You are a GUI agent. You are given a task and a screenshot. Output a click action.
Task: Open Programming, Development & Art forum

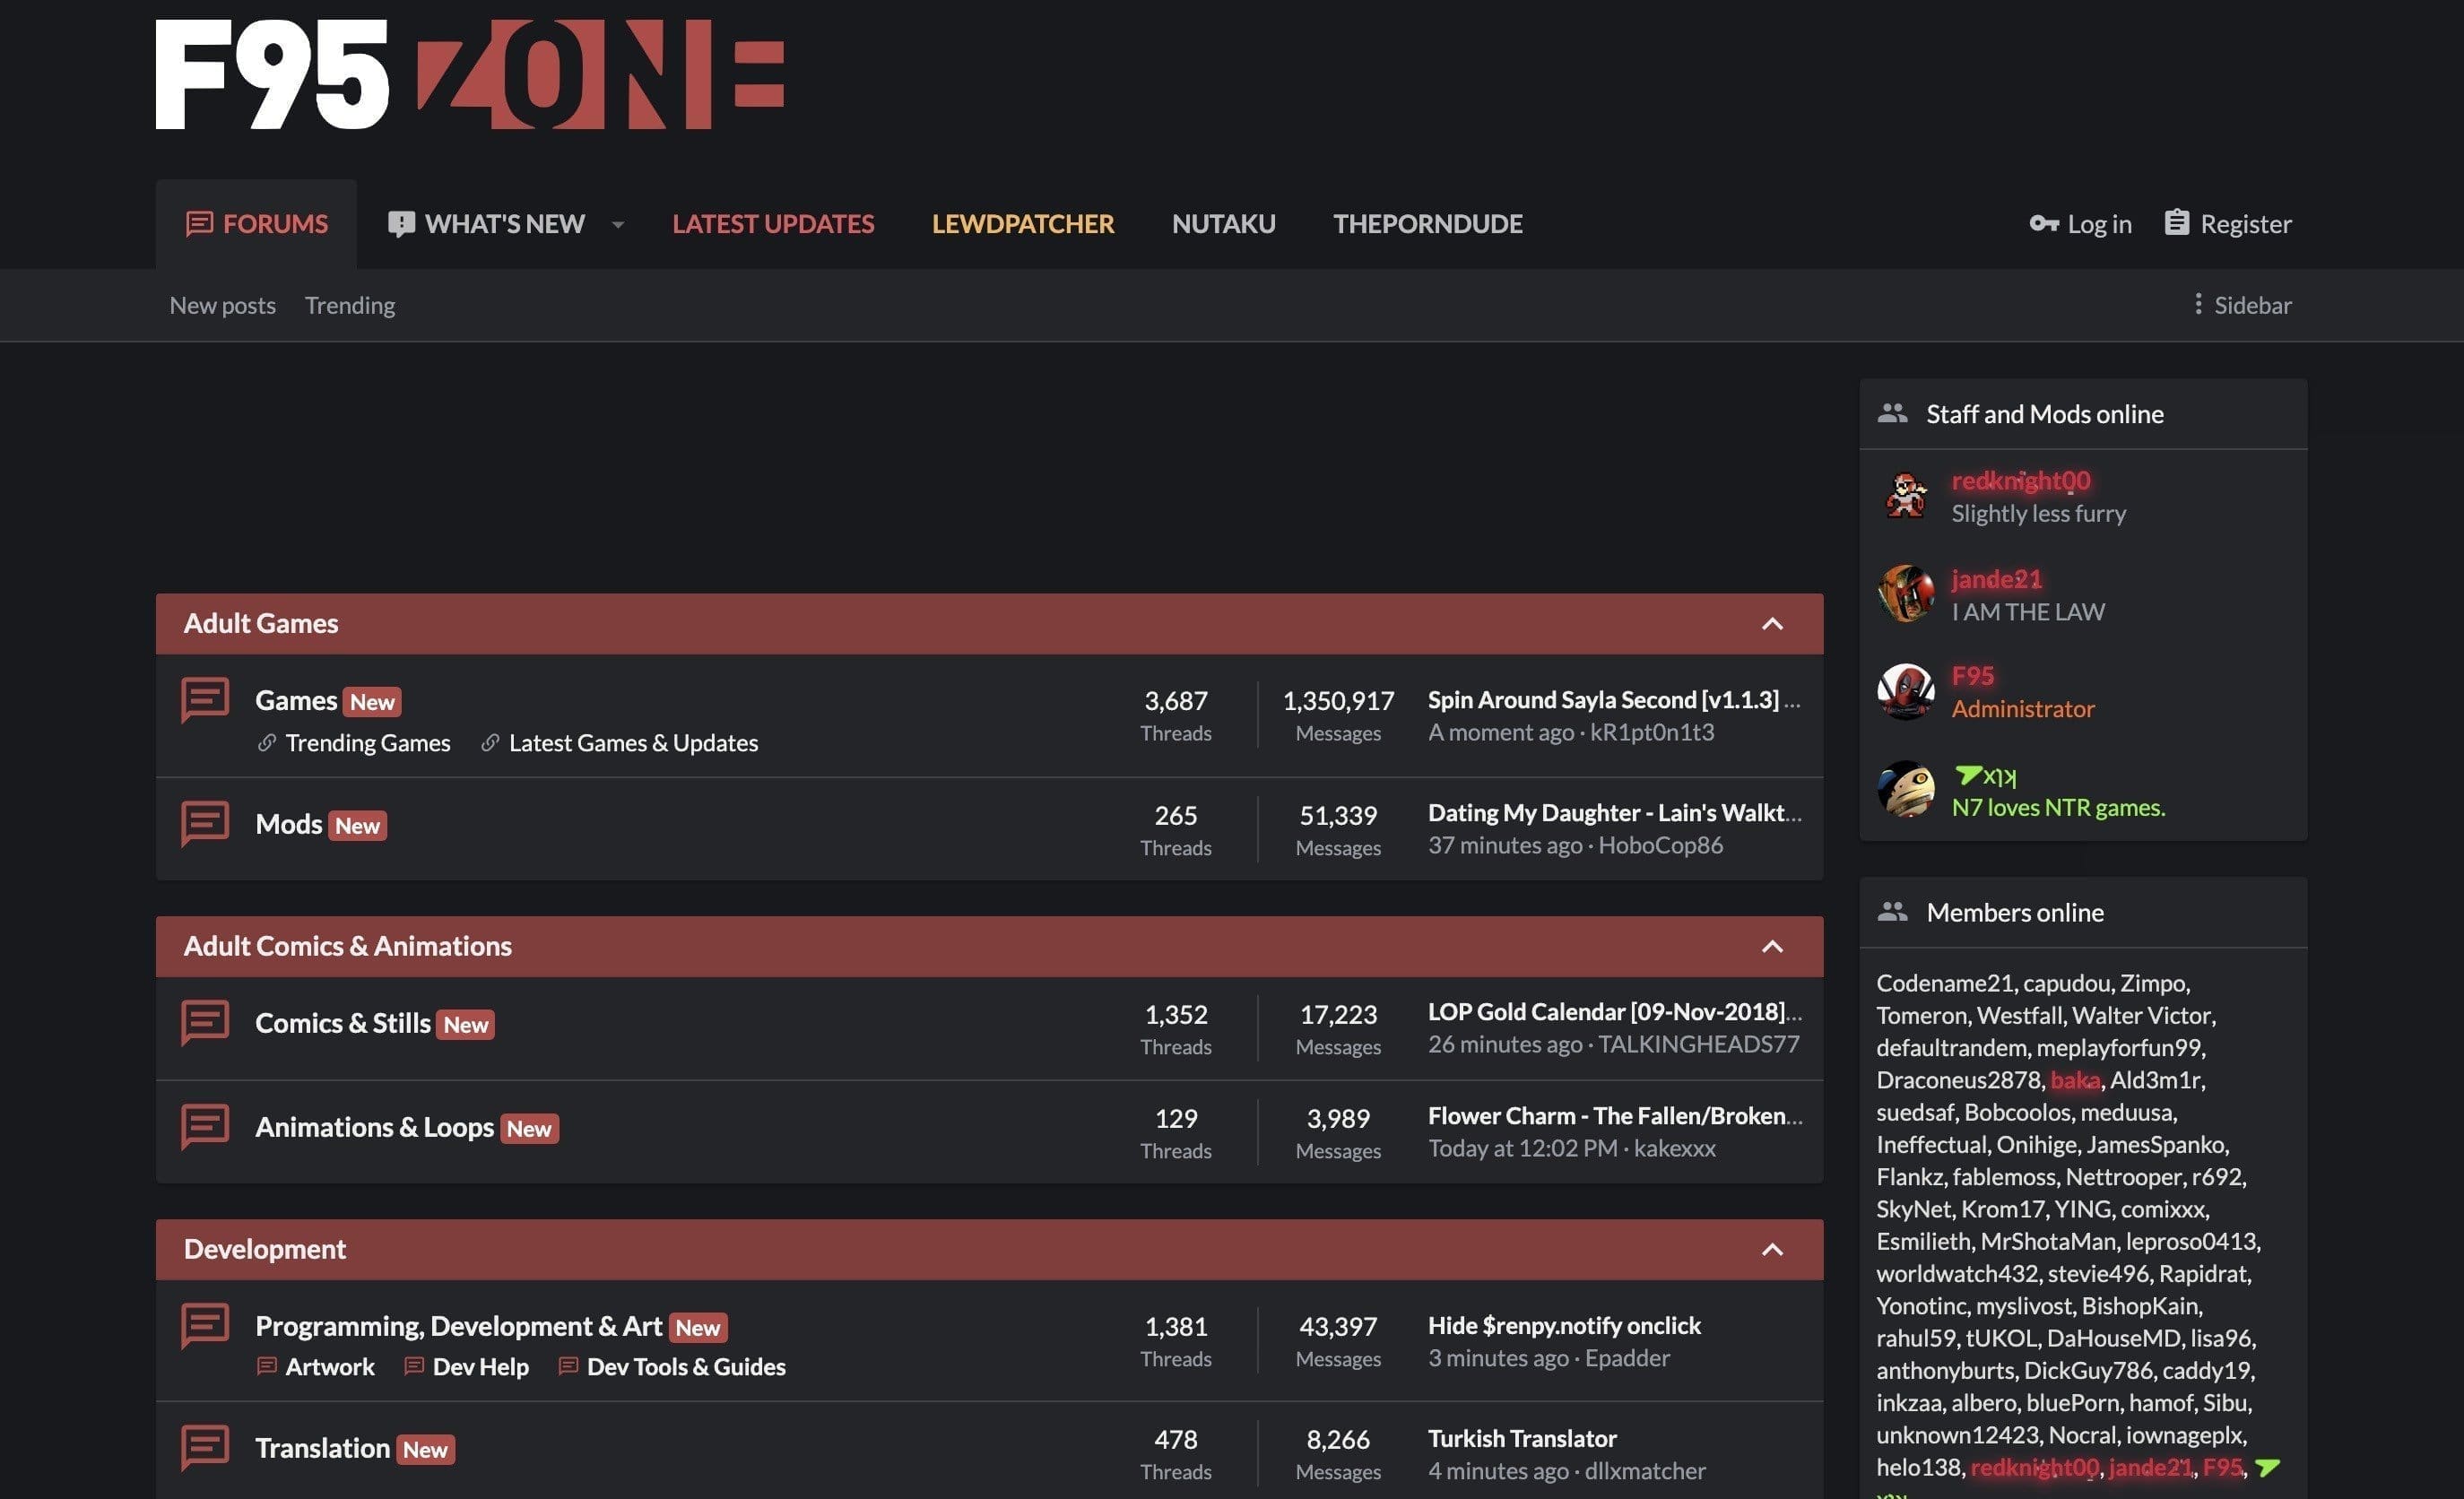458,1326
